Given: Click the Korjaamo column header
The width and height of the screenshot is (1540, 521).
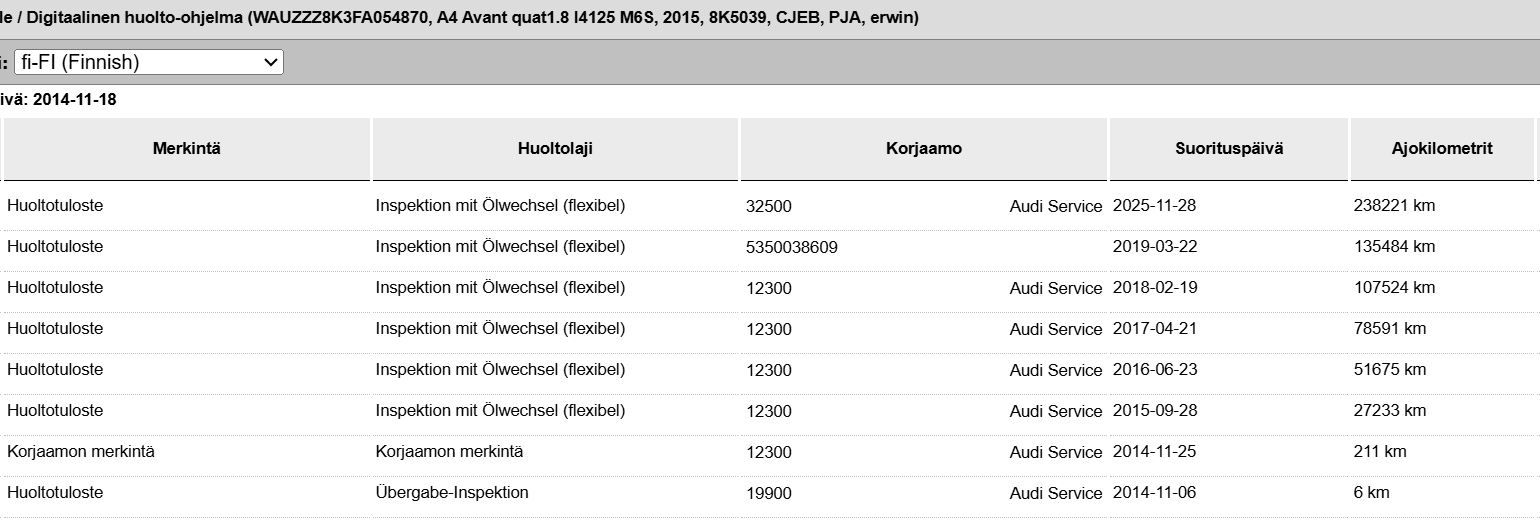Looking at the screenshot, I should (924, 149).
